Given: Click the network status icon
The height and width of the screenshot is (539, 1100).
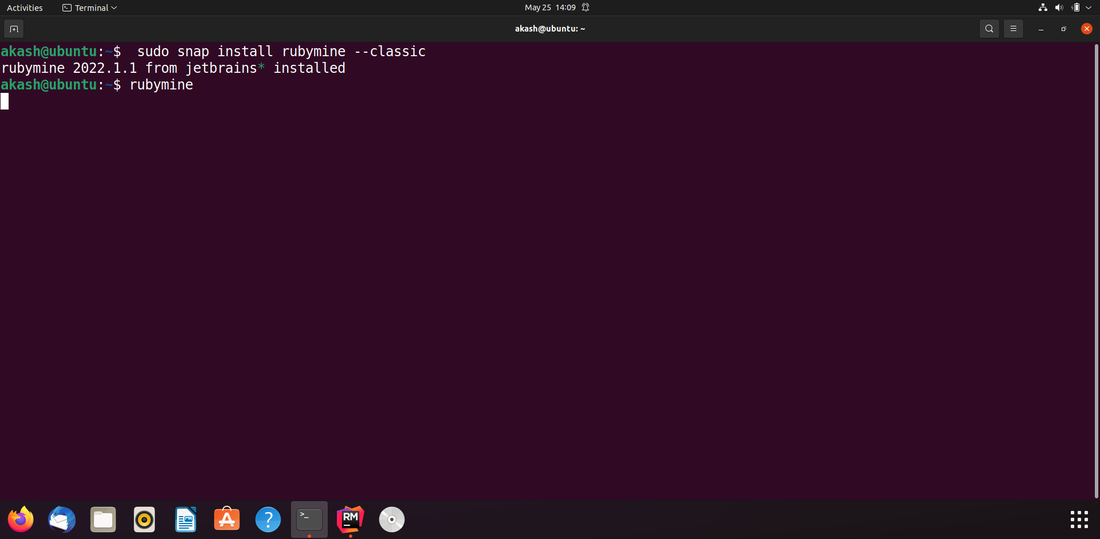Looking at the screenshot, I should pyautogui.click(x=1042, y=8).
